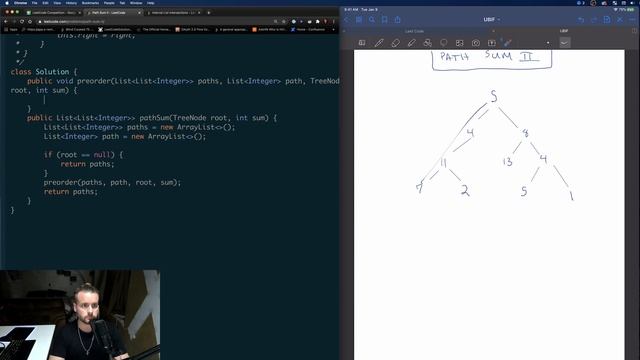Screen dimensions: 640x360
Task: Open the People menu
Action: (109, 3)
